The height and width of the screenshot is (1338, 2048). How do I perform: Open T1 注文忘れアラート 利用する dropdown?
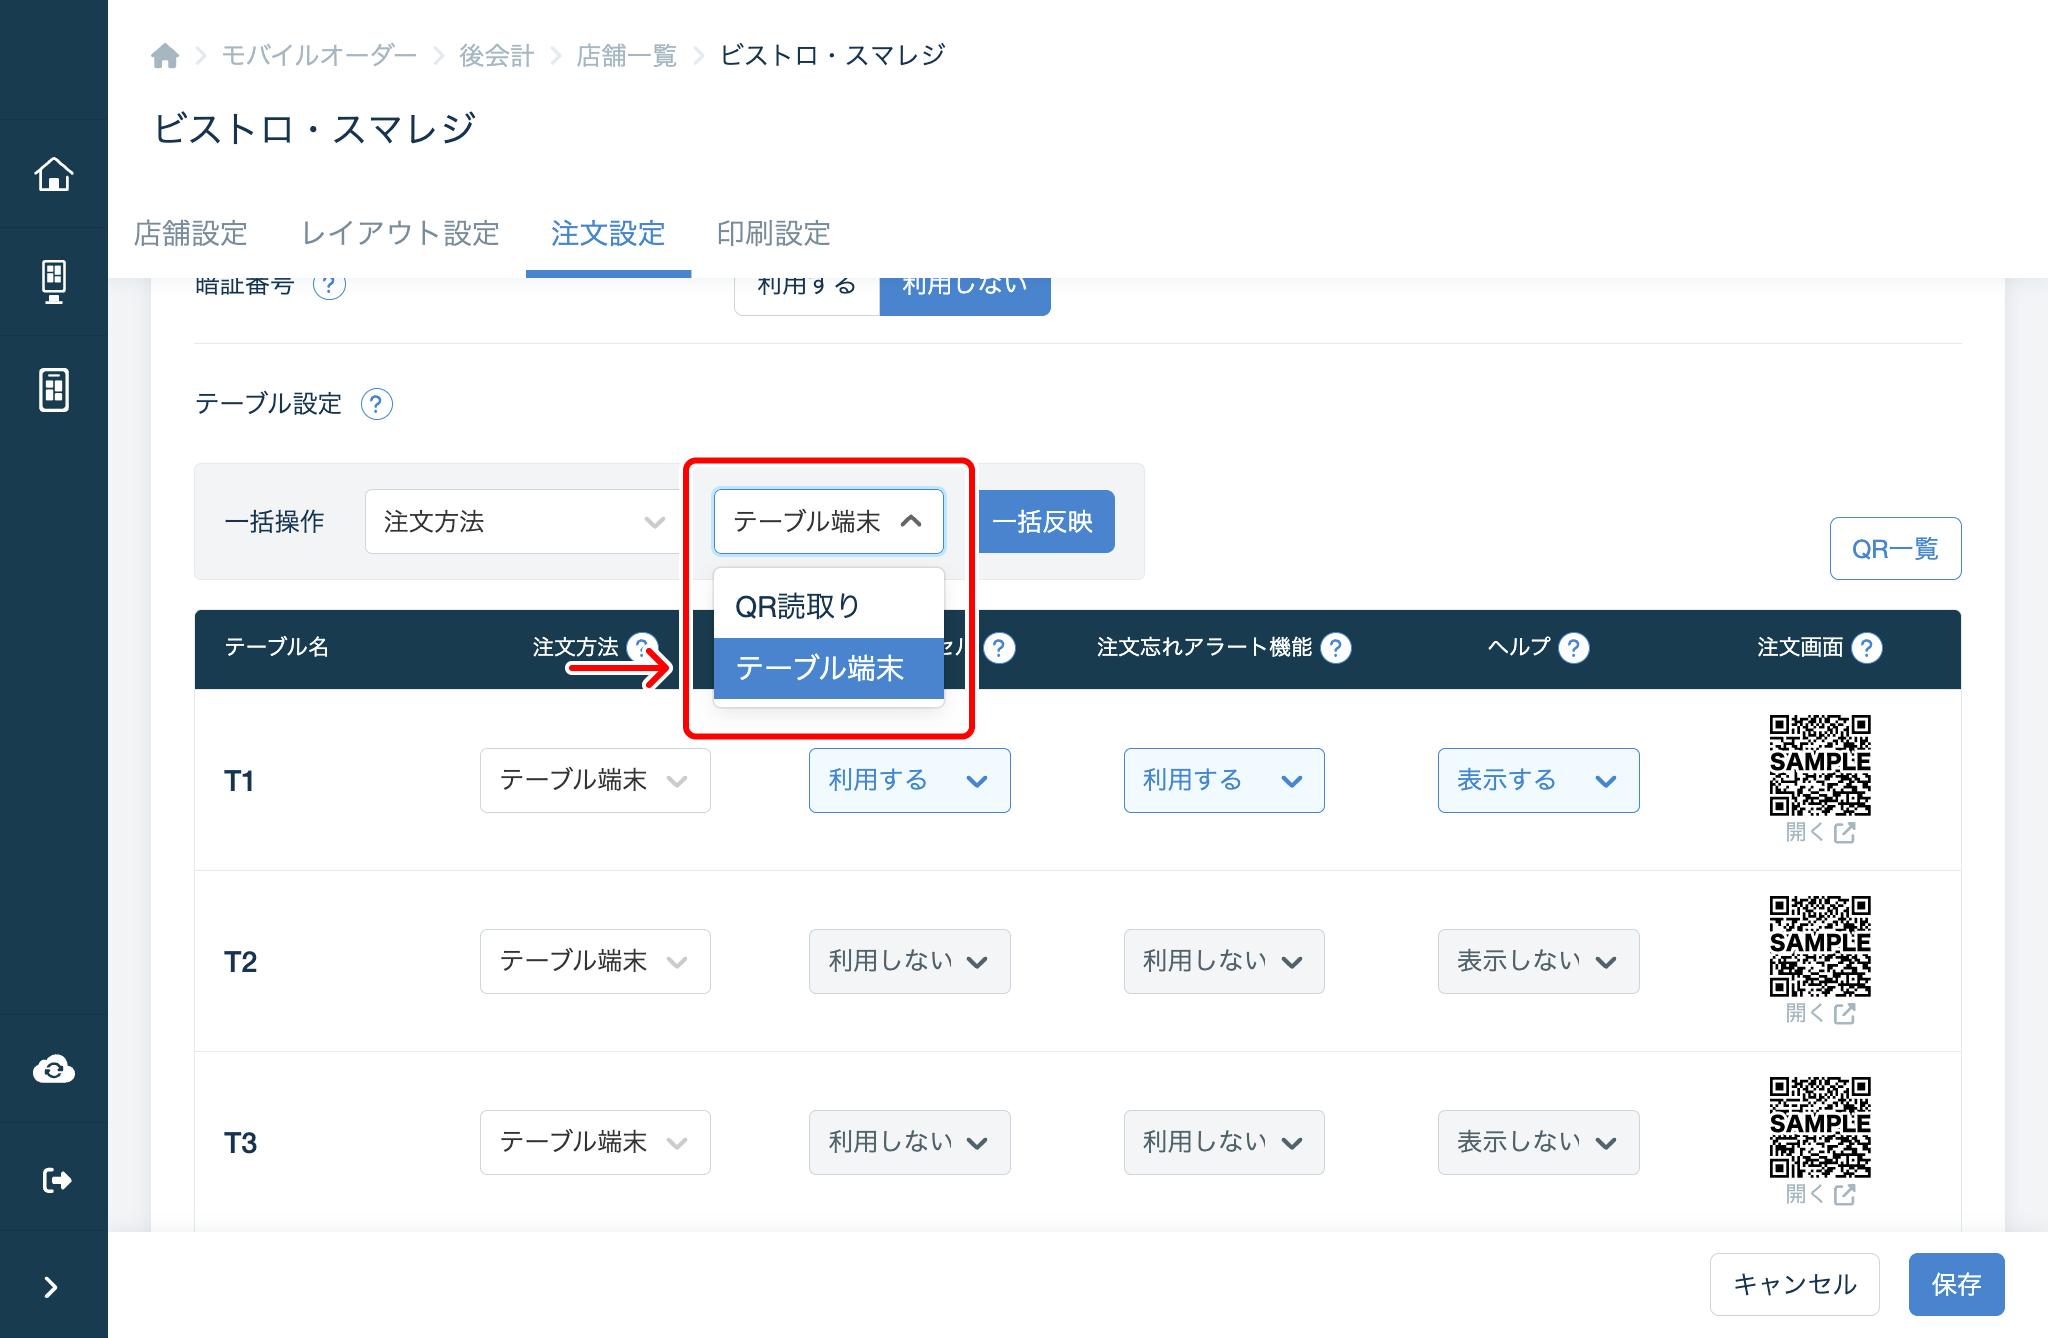coord(1224,780)
